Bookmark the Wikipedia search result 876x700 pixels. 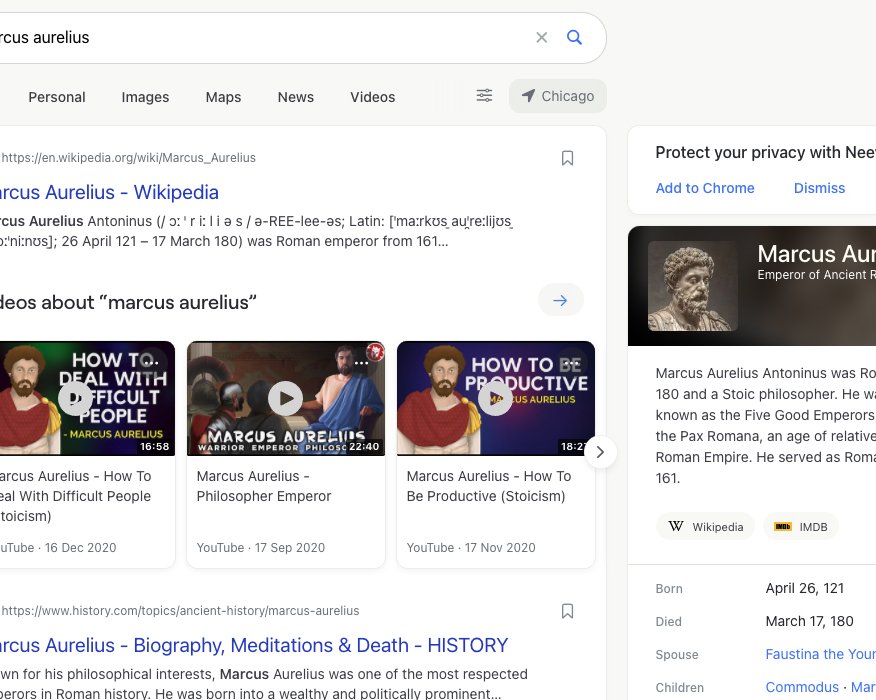[567, 158]
